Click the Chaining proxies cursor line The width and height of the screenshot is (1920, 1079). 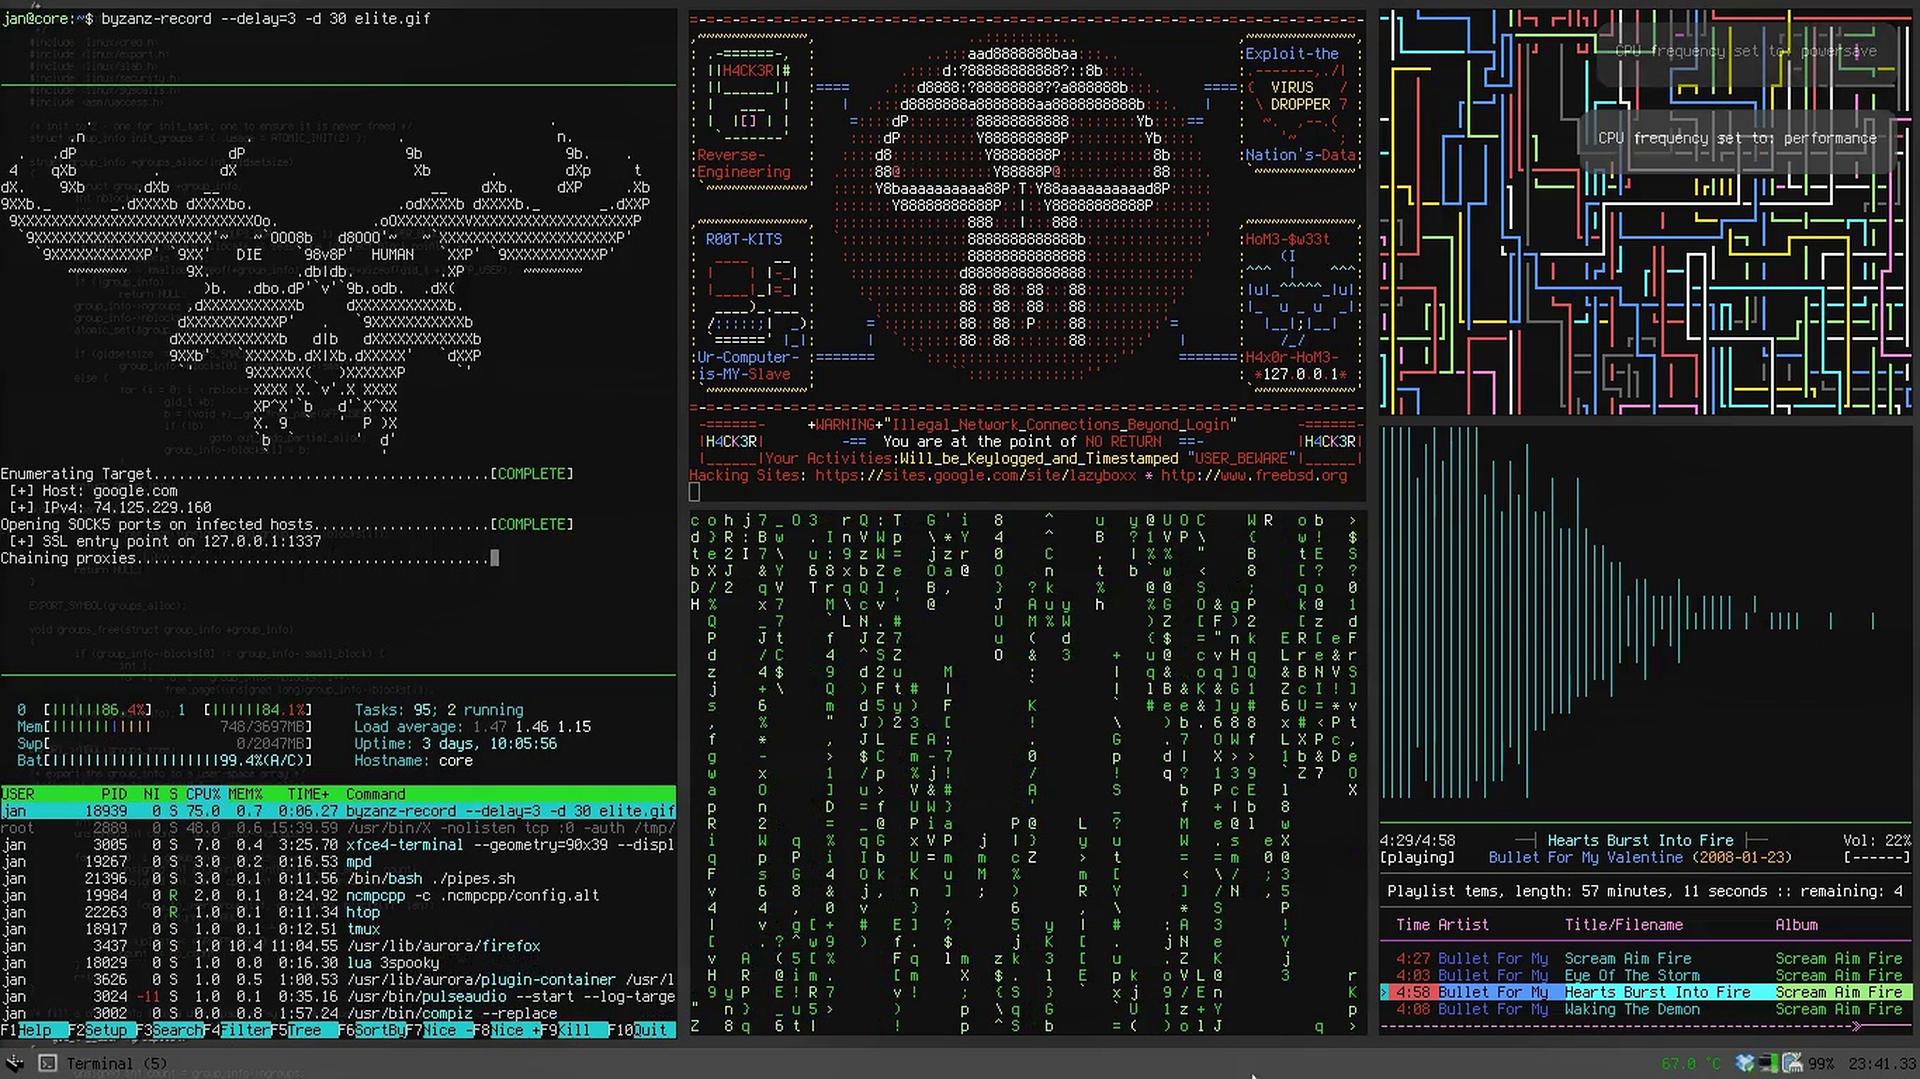(x=250, y=559)
